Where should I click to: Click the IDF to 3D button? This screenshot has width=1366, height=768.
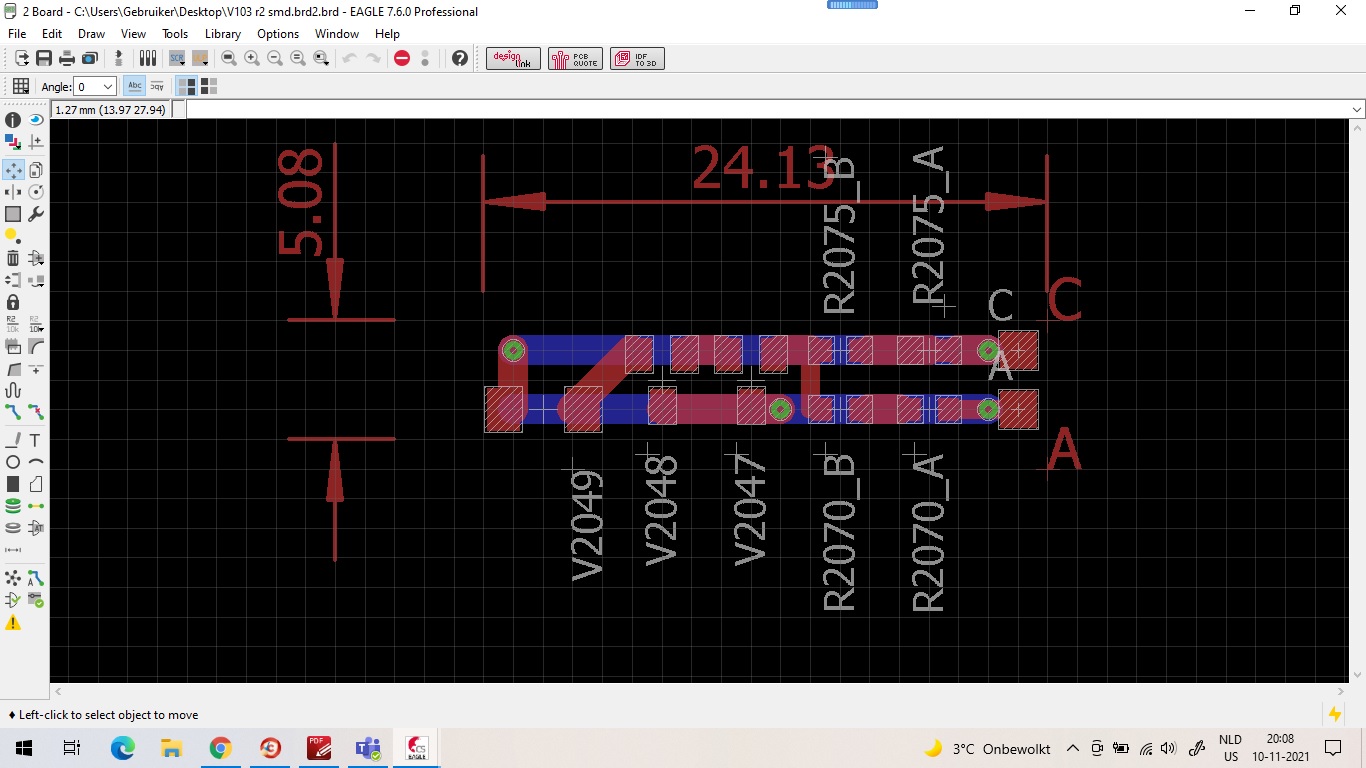pos(637,59)
